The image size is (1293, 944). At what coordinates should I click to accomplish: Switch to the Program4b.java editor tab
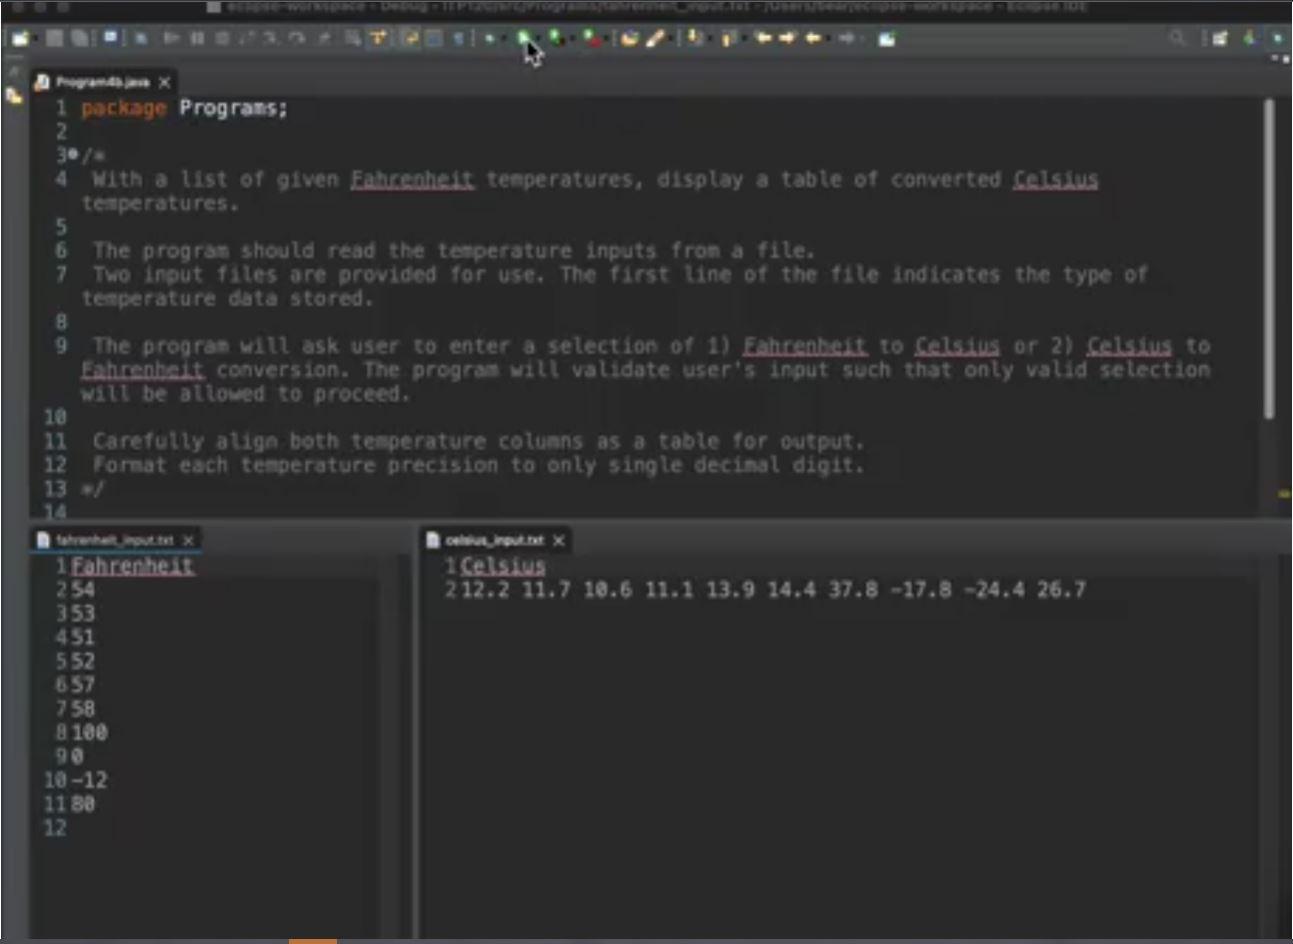click(x=105, y=82)
